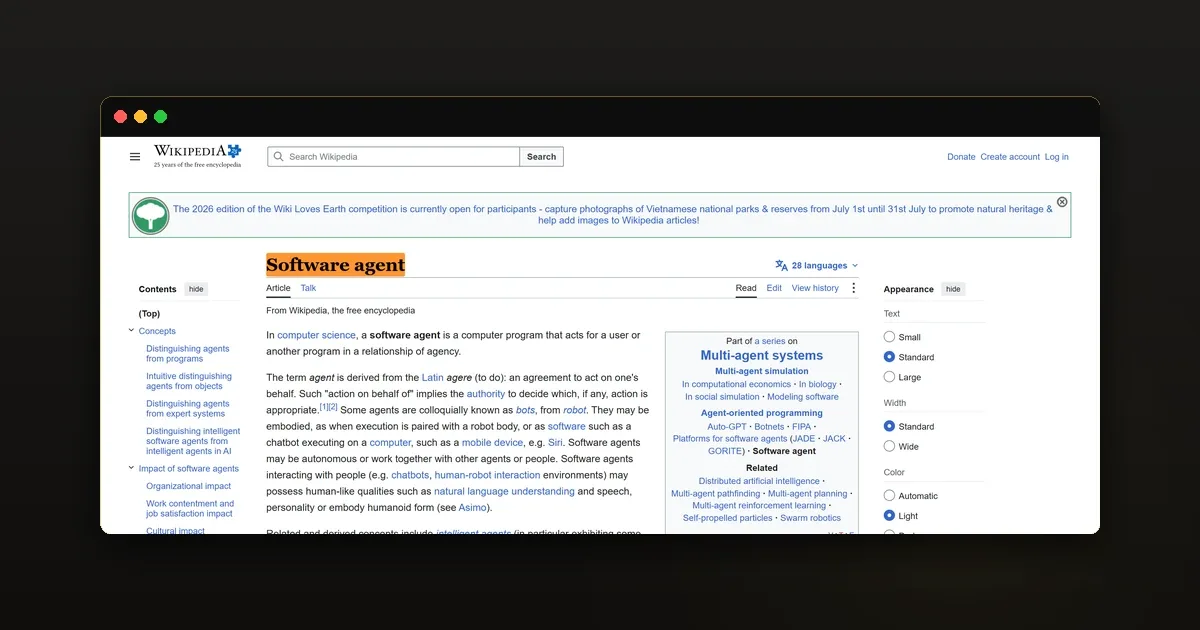The width and height of the screenshot is (1200, 630).
Task: Open the Multi-agent systems infobox title
Action: click(762, 355)
